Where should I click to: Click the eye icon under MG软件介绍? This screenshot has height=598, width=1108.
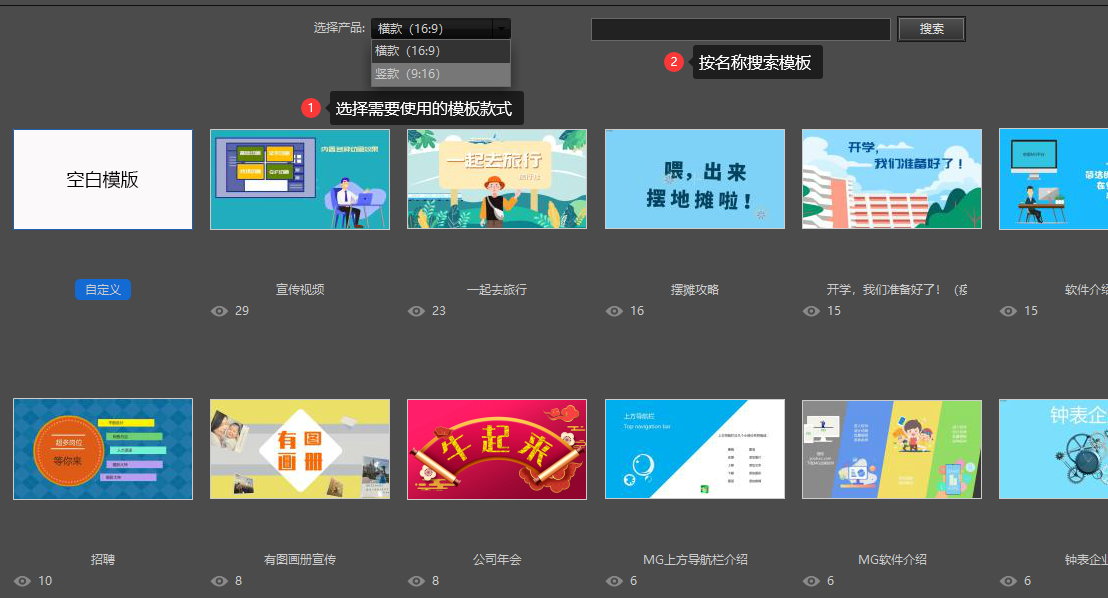click(811, 581)
